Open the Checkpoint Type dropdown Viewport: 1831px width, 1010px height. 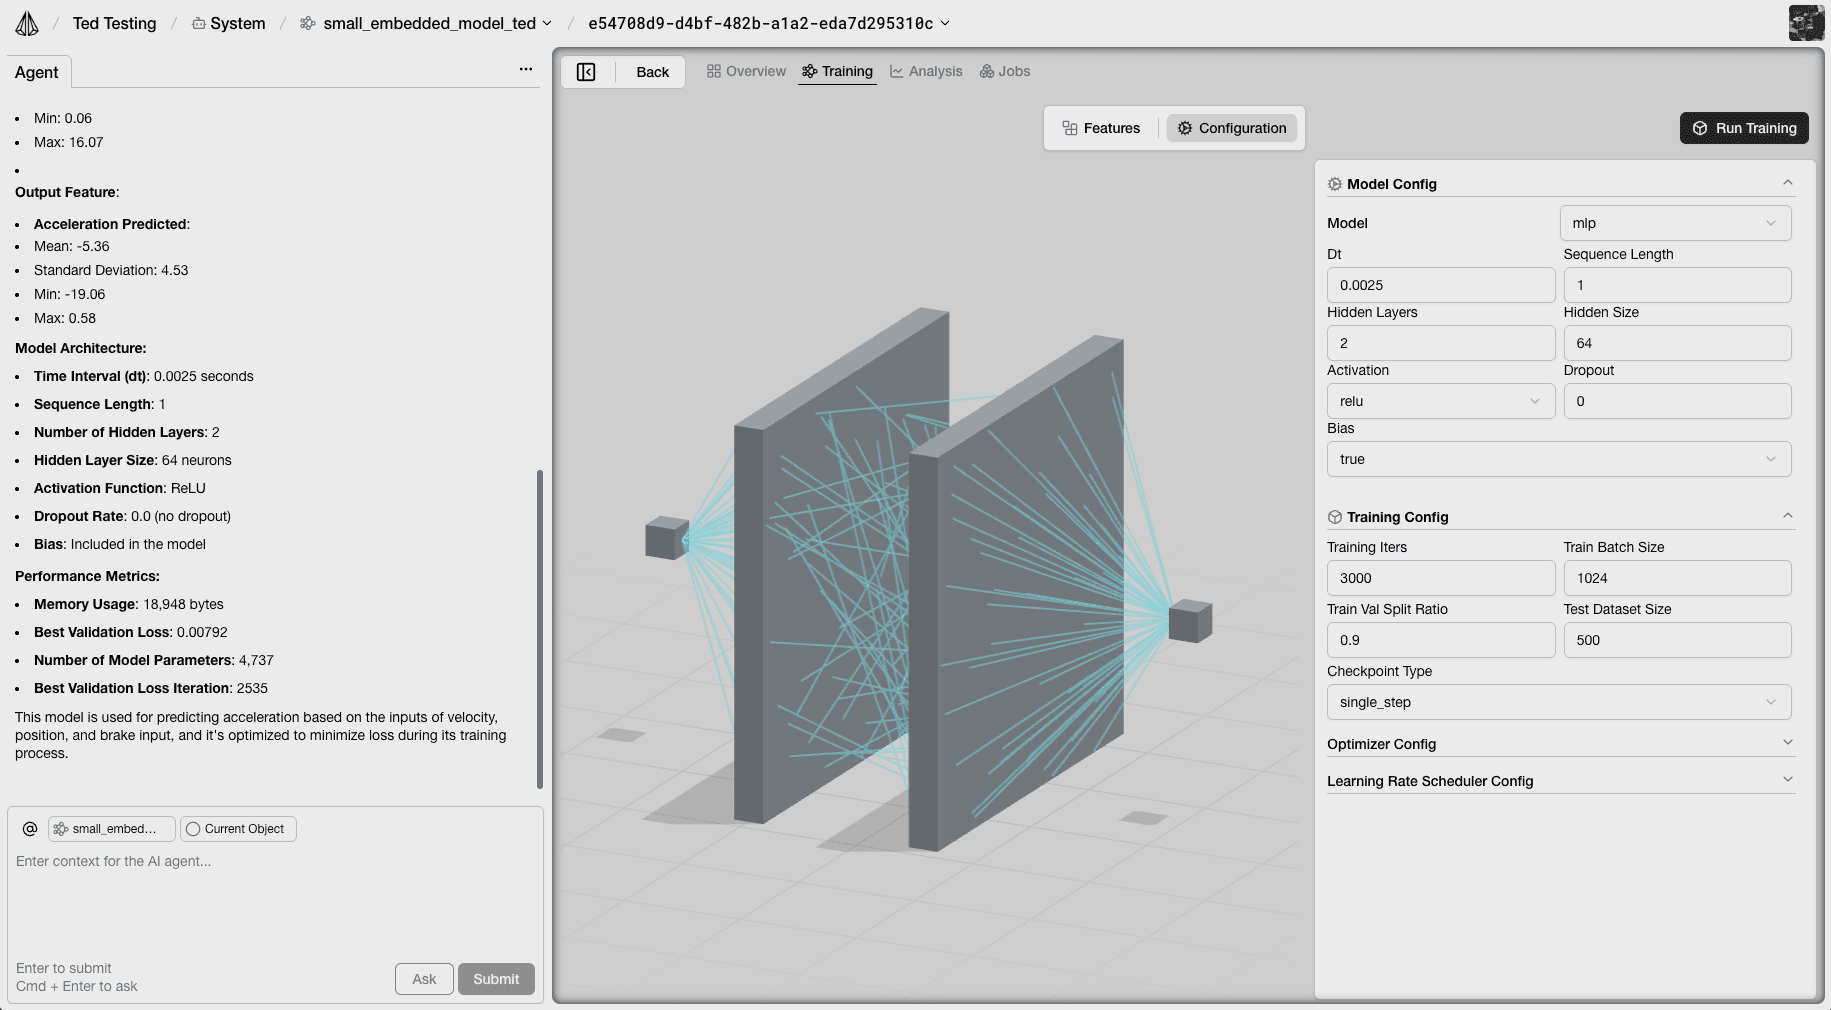(1557, 702)
